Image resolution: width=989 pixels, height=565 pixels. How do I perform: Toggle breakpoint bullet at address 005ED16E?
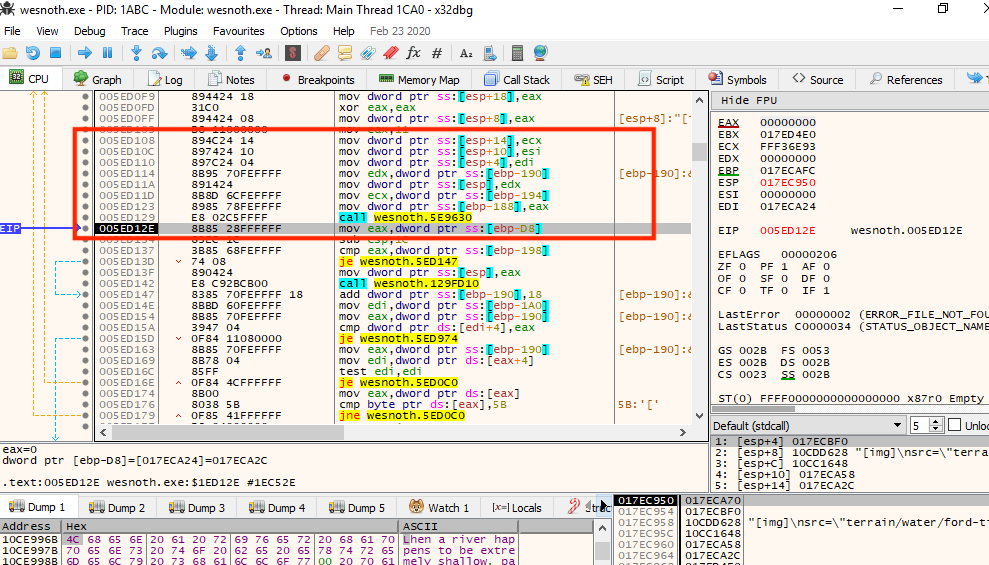(85, 382)
